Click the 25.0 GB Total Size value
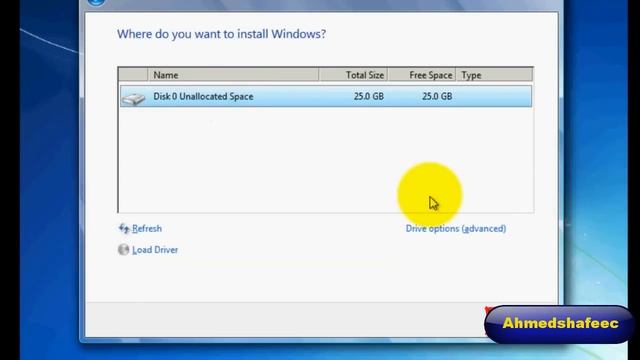 (x=369, y=96)
